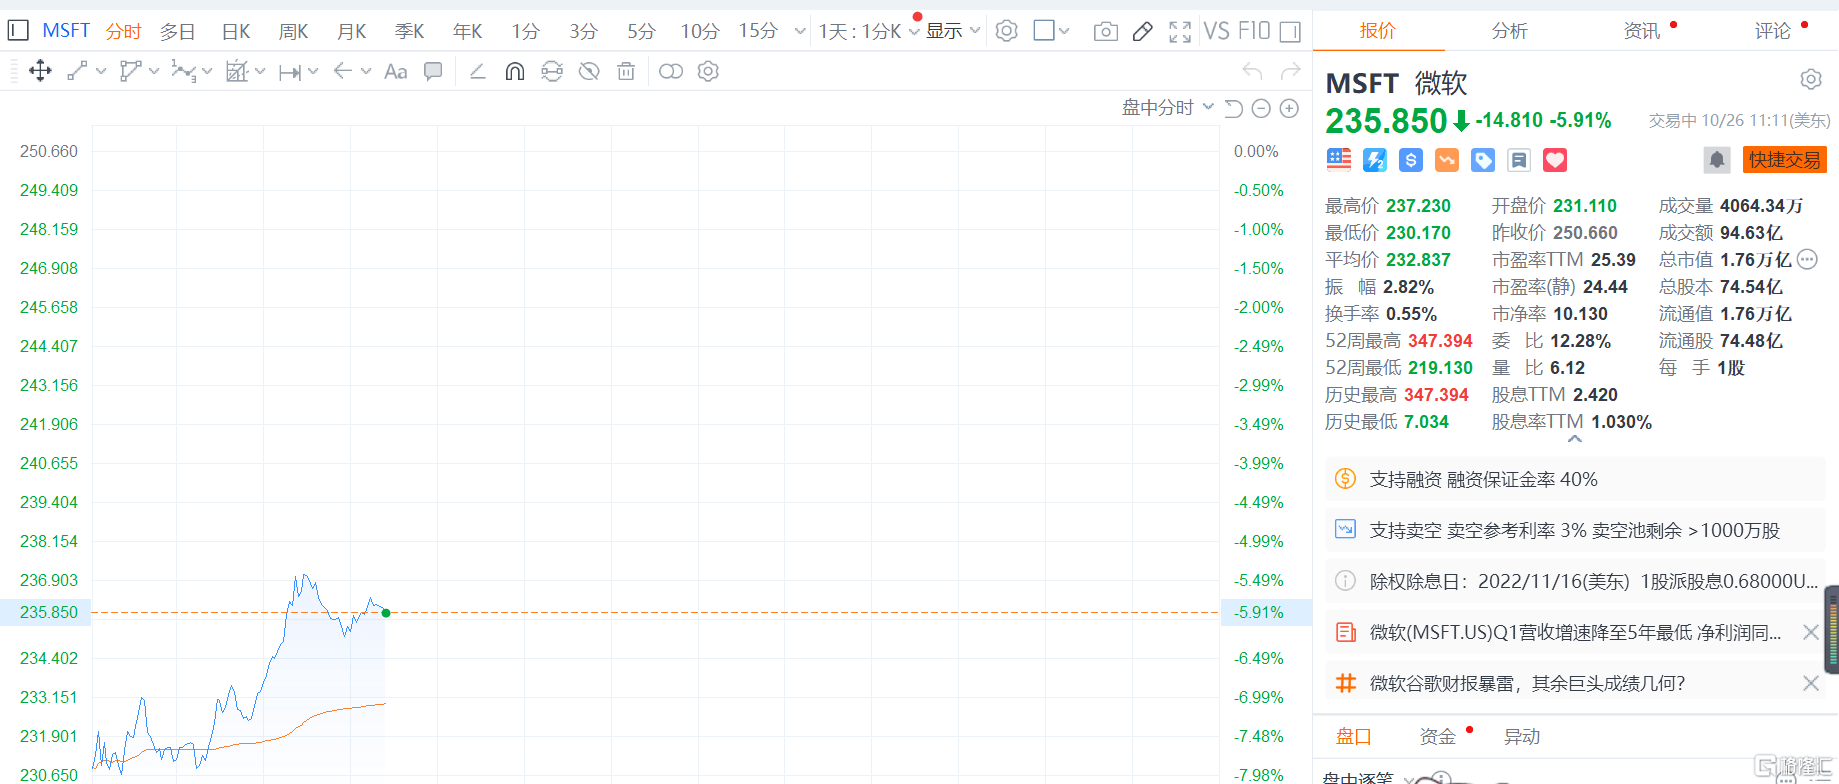Collapse the quote details chevron
The image size is (1839, 784).
(x=1575, y=439)
